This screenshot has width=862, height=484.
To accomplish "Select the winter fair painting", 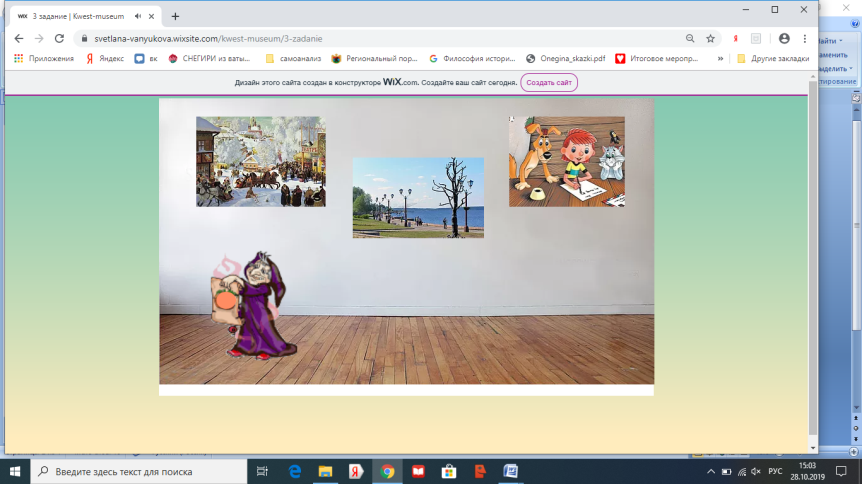I will pos(261,162).
